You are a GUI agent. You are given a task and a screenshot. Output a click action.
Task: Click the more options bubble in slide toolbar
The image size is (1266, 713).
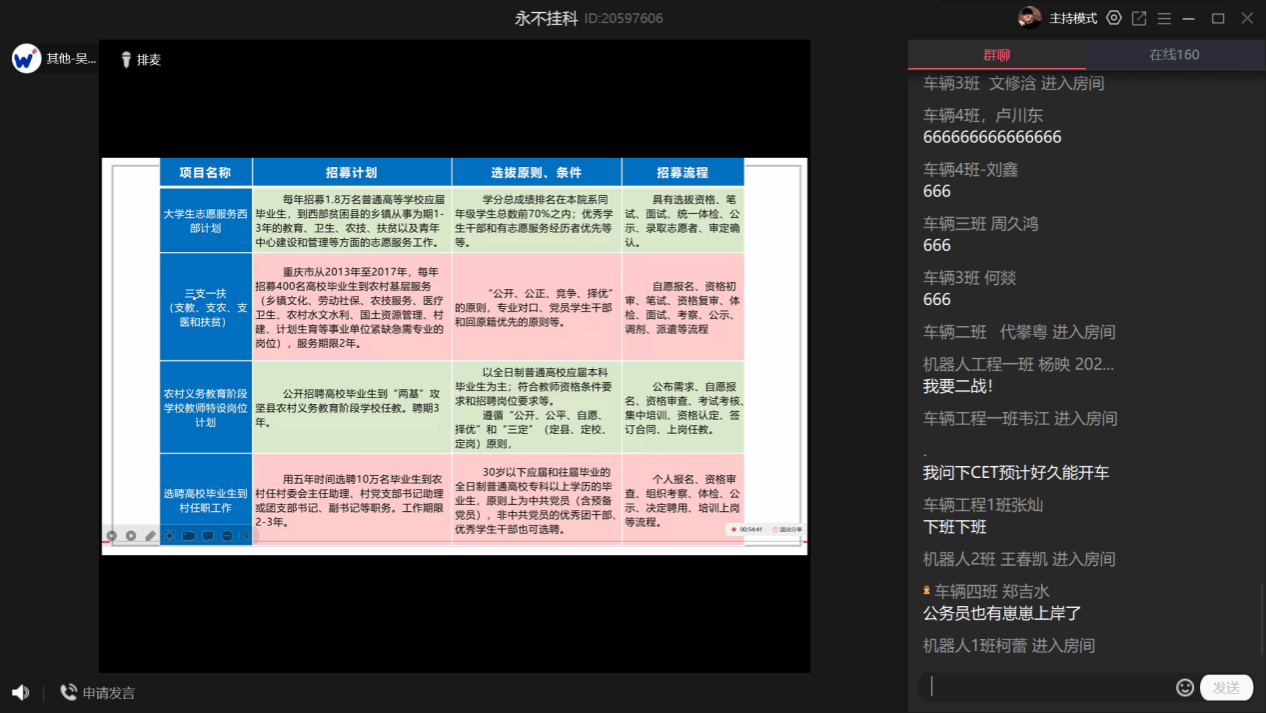click(x=227, y=536)
